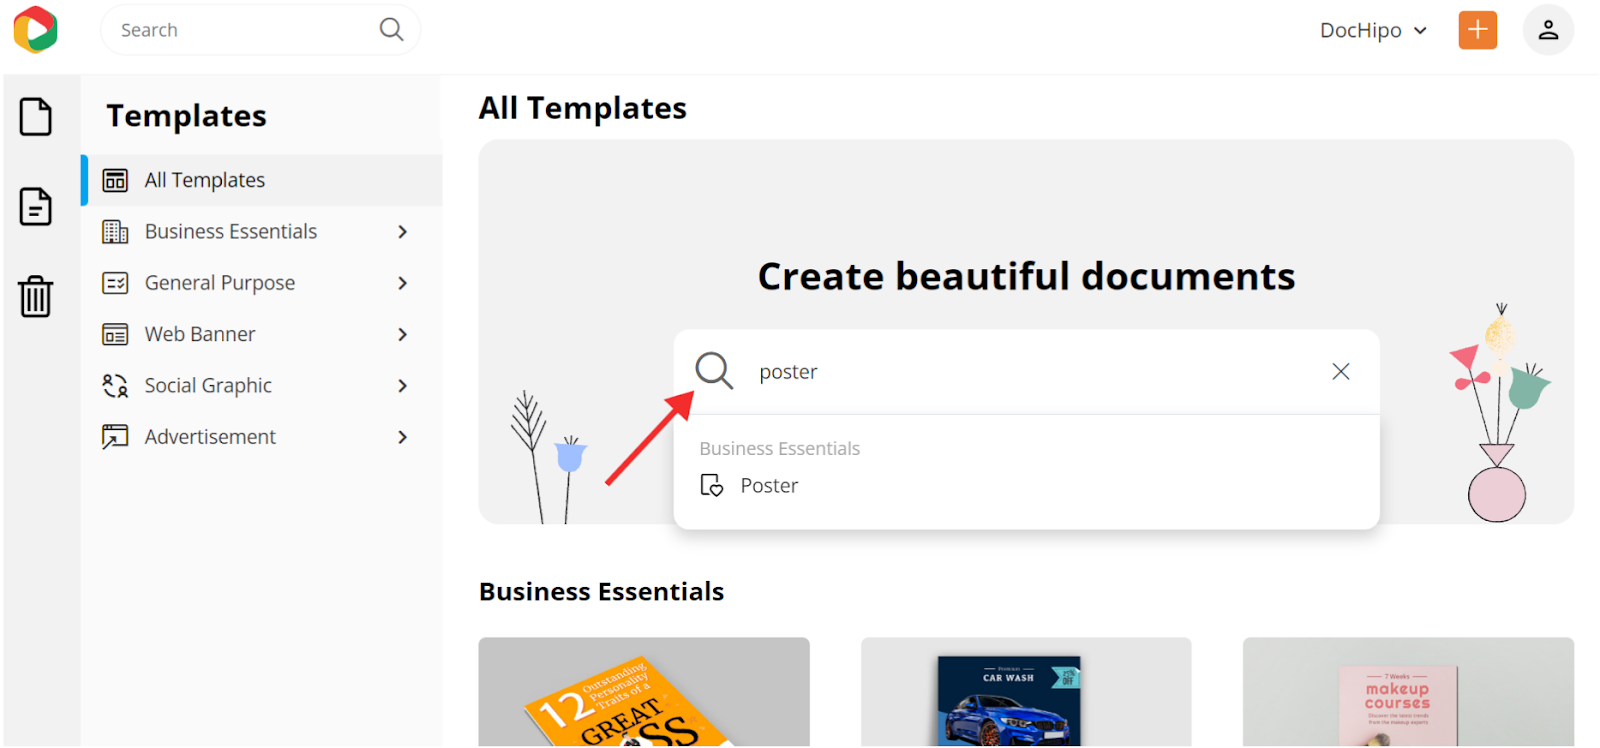The height and width of the screenshot is (748, 1600).
Task: Click the All Templates grid icon
Action: [115, 180]
